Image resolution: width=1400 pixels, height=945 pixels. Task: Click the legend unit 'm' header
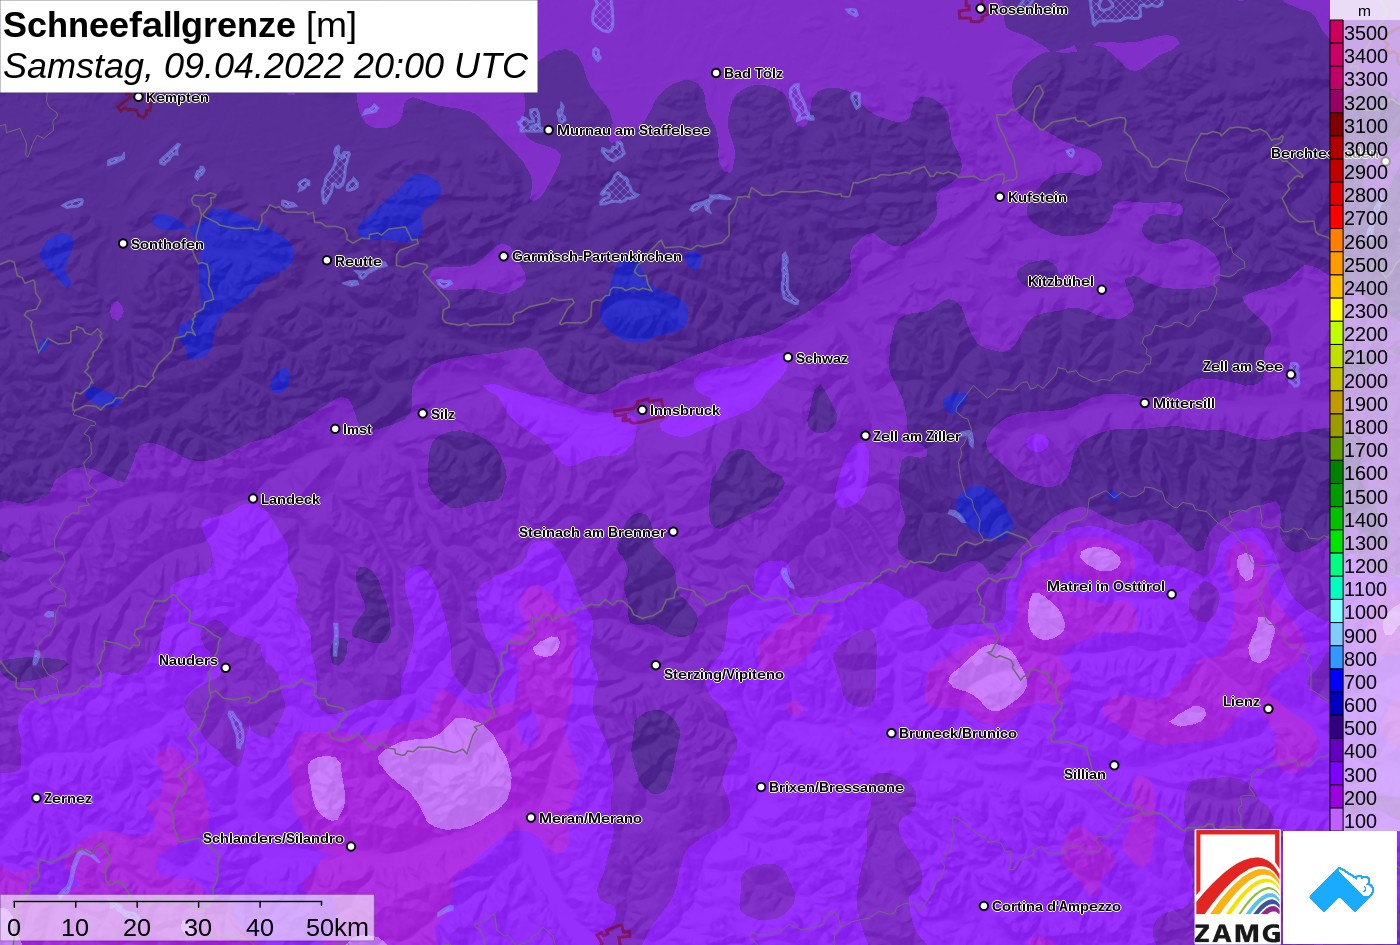(1364, 11)
